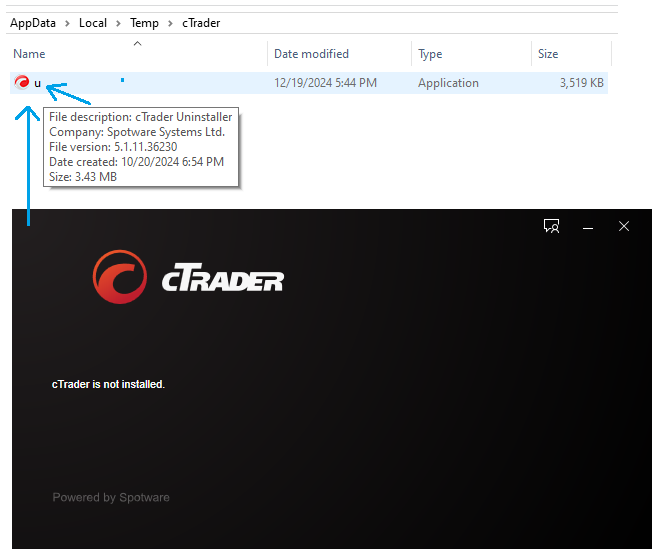The image size is (657, 553).
Task: Navigate to the Temp breadcrumb folder
Action: tap(144, 23)
